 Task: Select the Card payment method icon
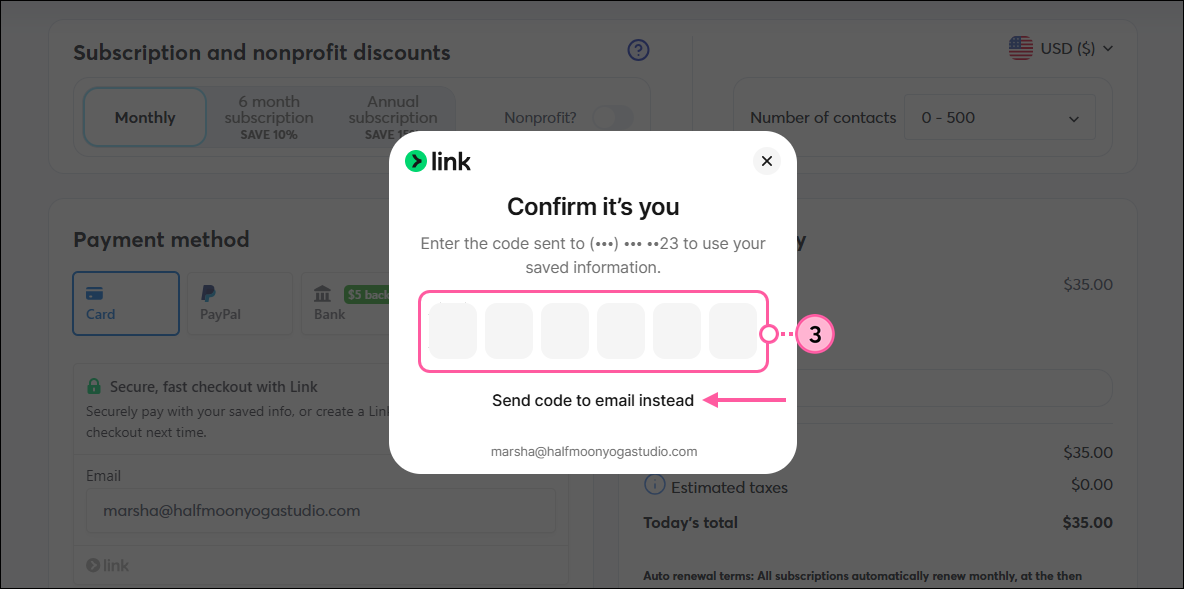95,294
